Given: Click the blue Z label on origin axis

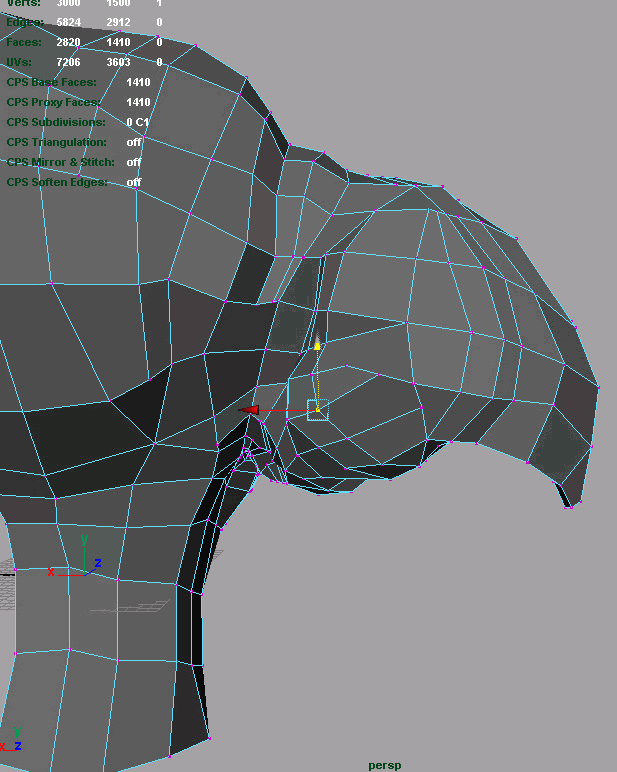Looking at the screenshot, I should pos(98,564).
